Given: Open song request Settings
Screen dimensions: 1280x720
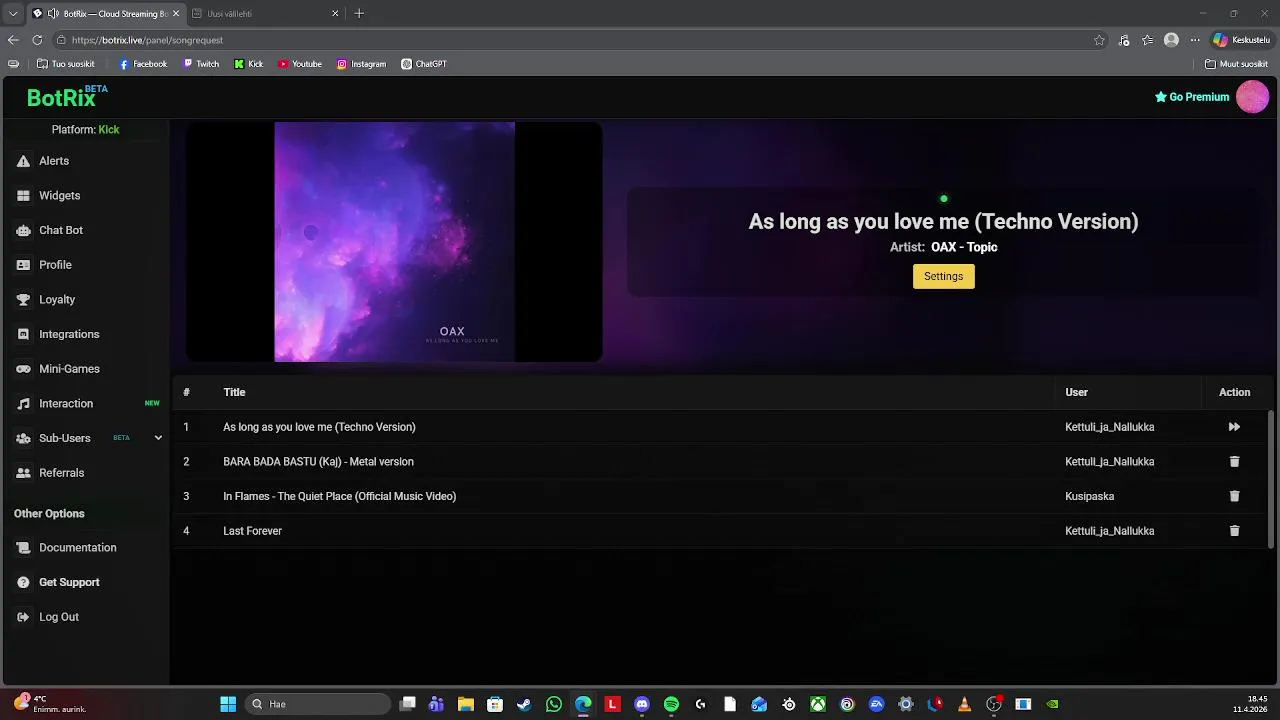Looking at the screenshot, I should (943, 276).
